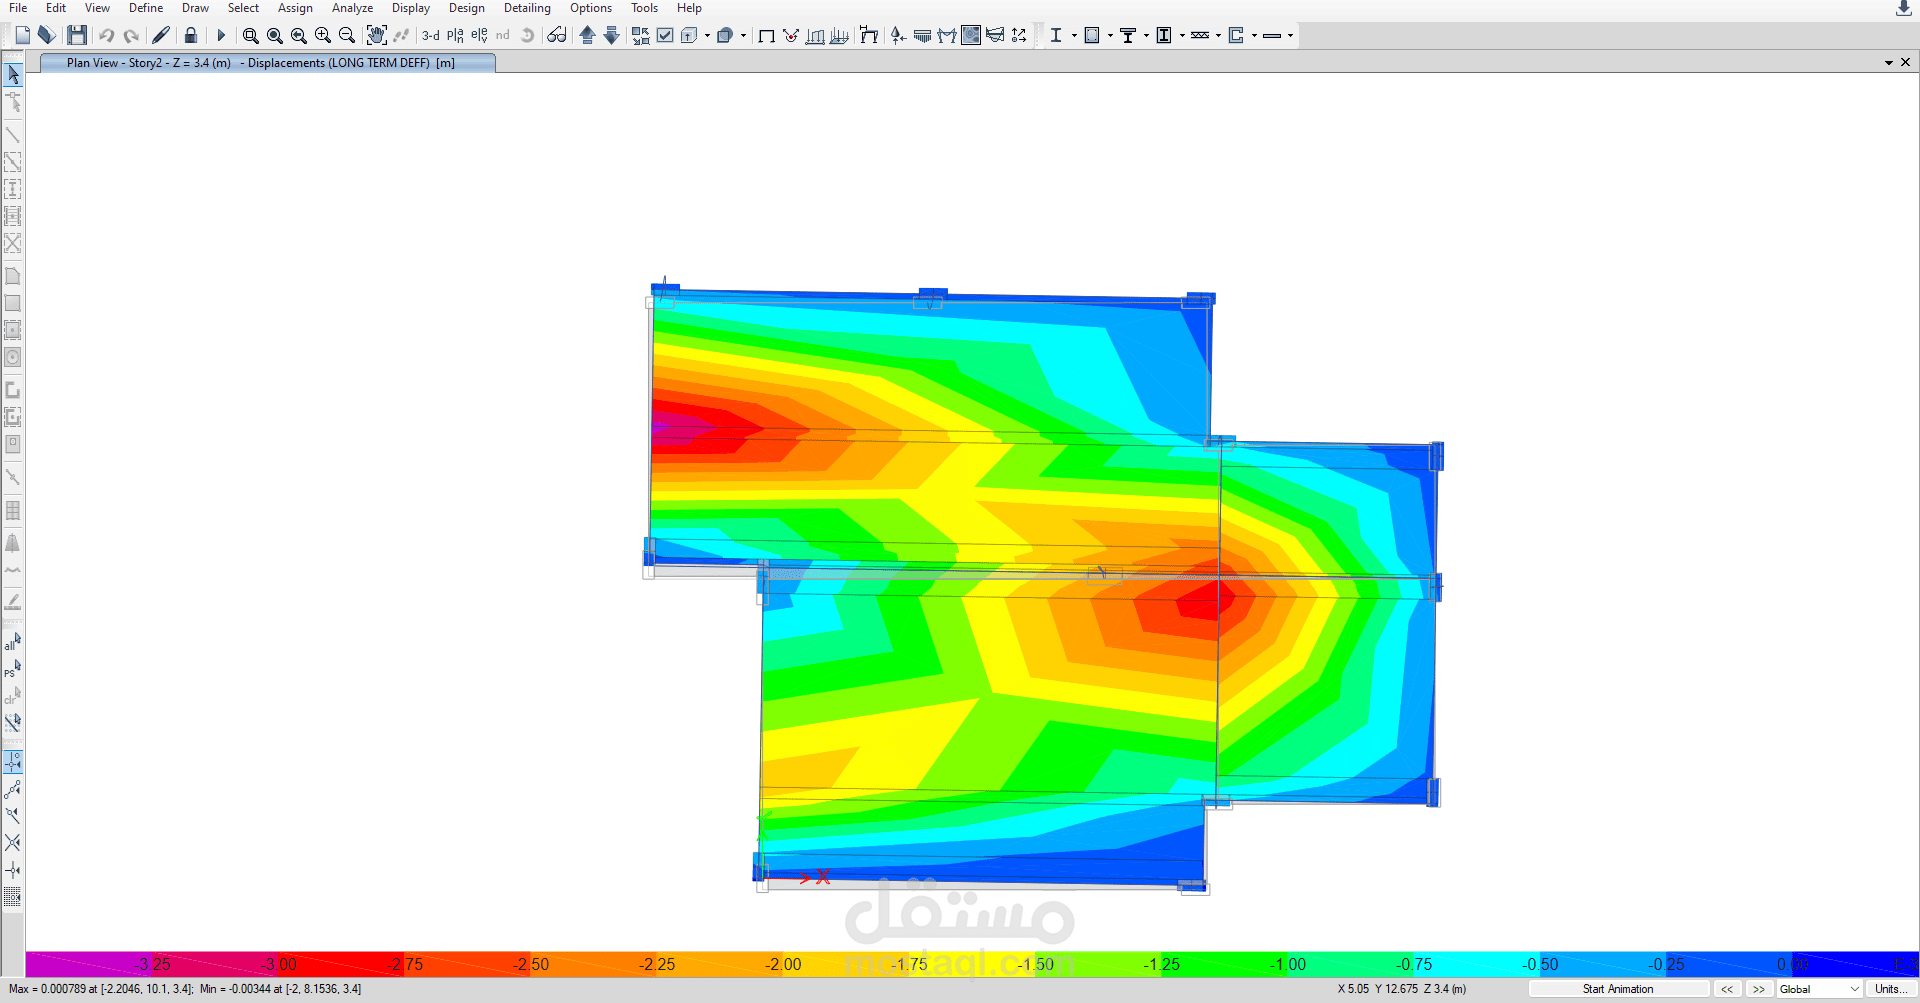Select the Lock model padlock icon
The height and width of the screenshot is (1003, 1920).
point(191,35)
